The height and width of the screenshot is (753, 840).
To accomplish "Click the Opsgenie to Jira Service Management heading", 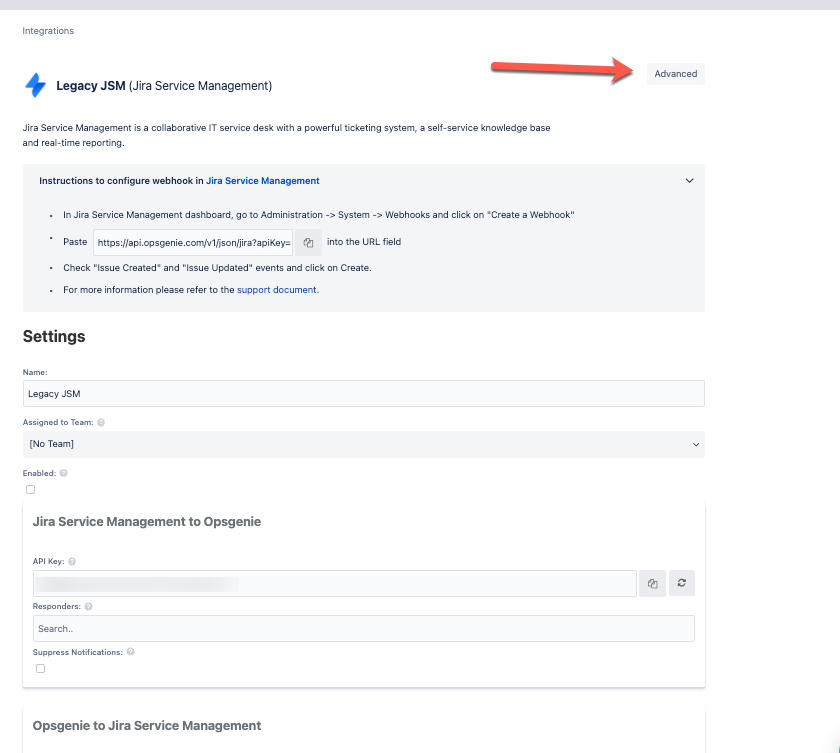I will [147, 726].
